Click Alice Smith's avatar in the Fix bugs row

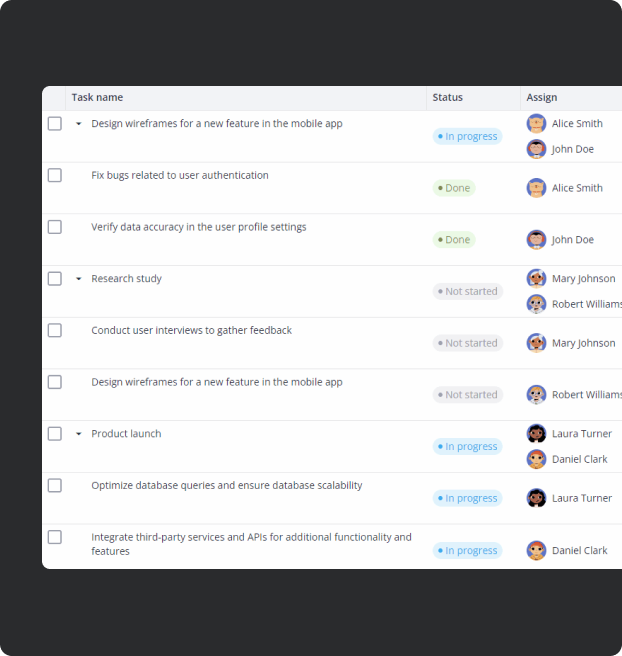click(536, 188)
